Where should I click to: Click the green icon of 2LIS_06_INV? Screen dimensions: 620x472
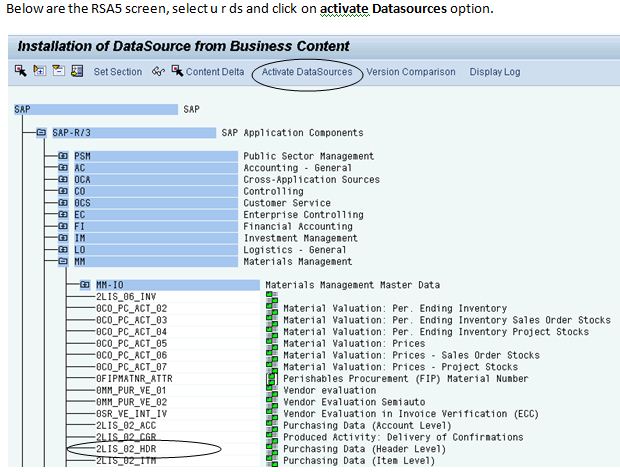point(272,296)
